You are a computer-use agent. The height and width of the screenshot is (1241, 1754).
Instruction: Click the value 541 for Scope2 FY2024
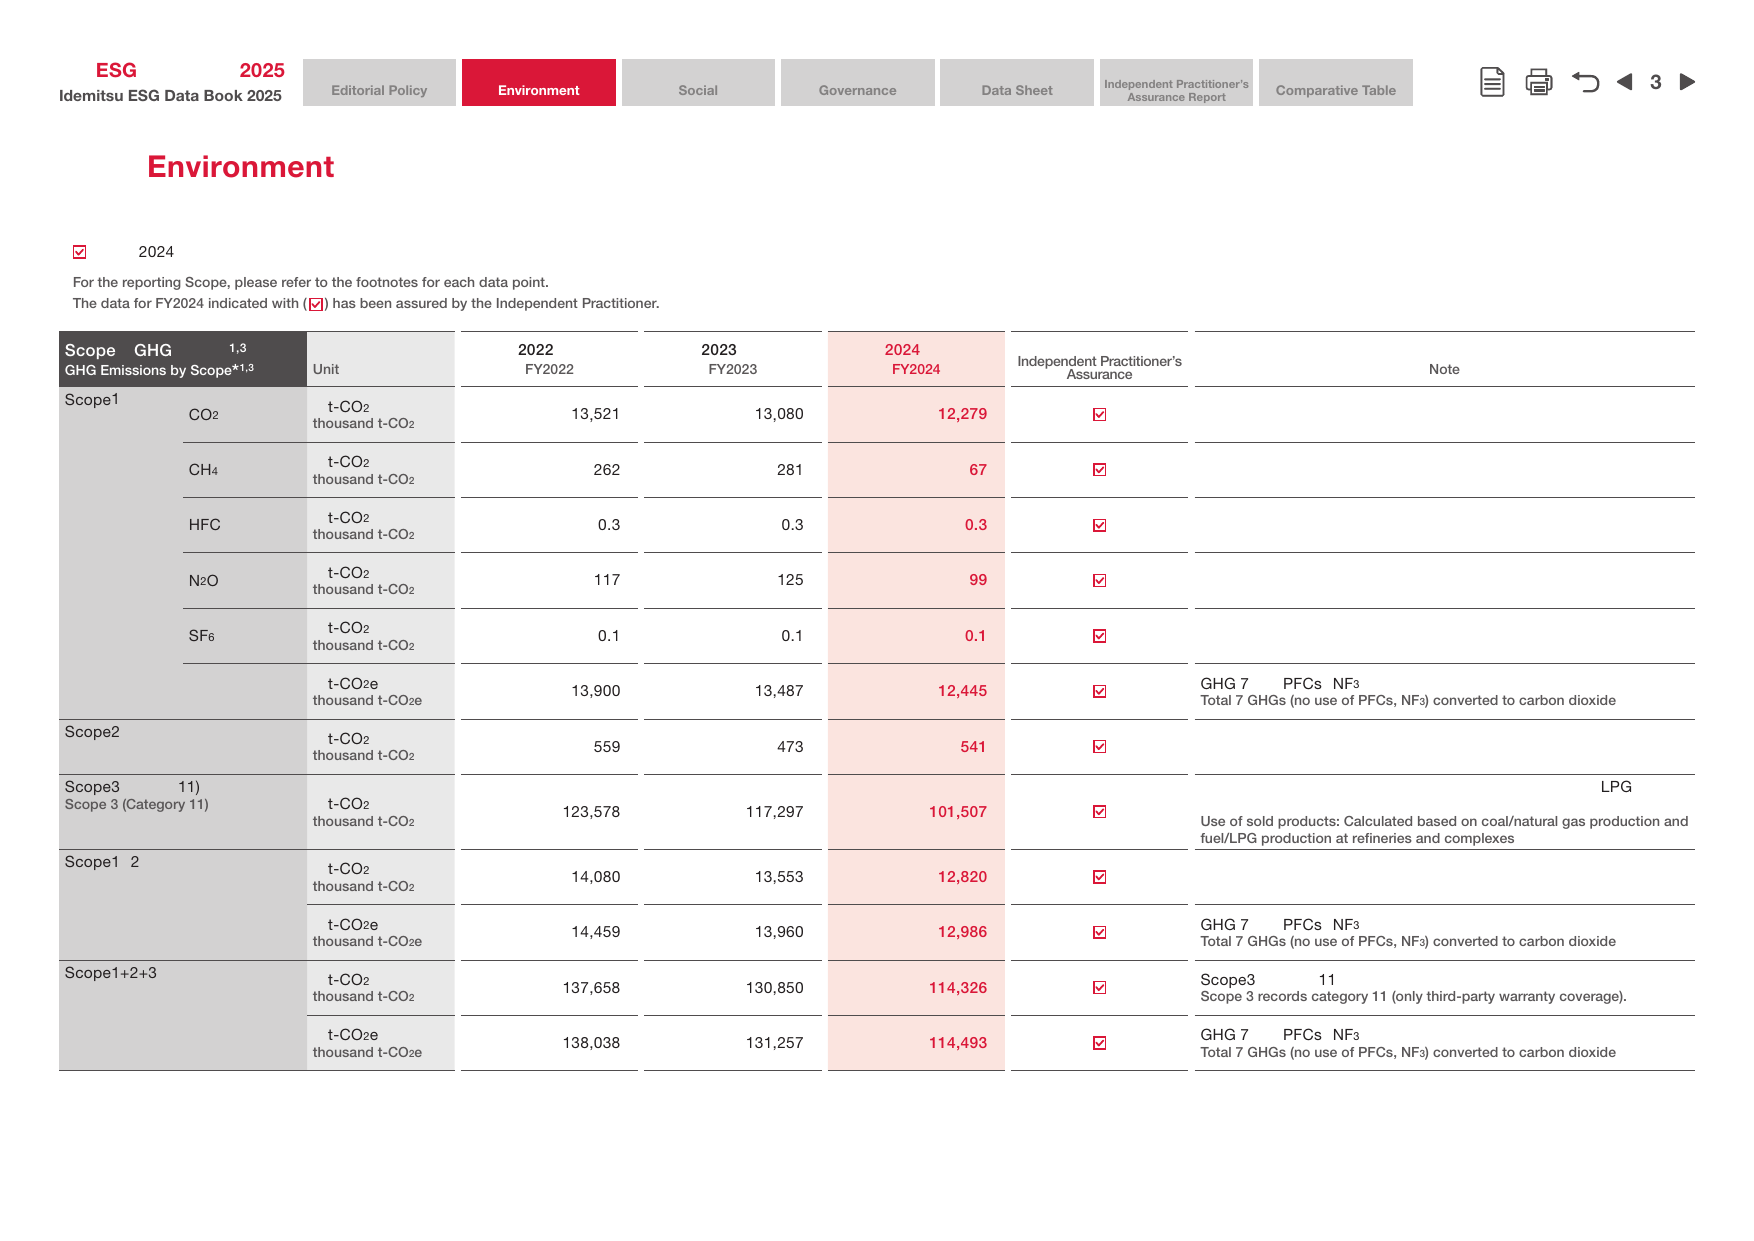coord(973,747)
